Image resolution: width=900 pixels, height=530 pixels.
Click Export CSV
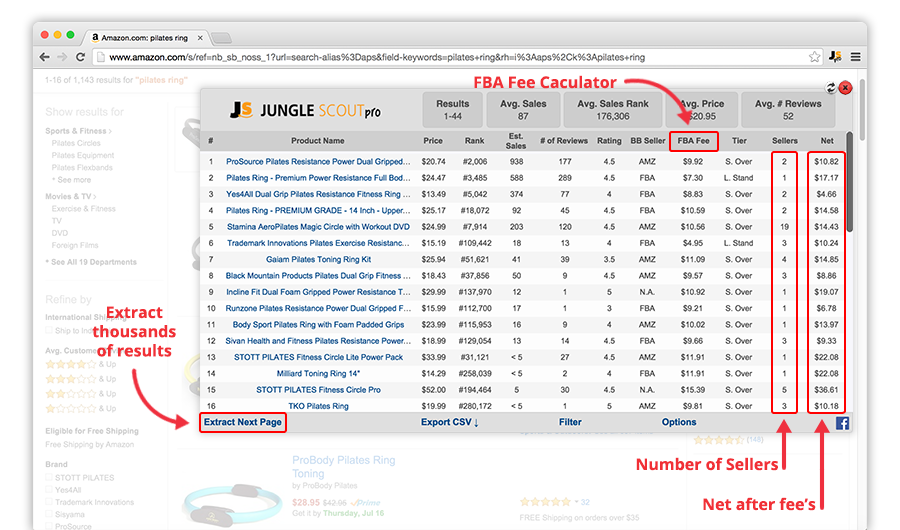tap(449, 422)
